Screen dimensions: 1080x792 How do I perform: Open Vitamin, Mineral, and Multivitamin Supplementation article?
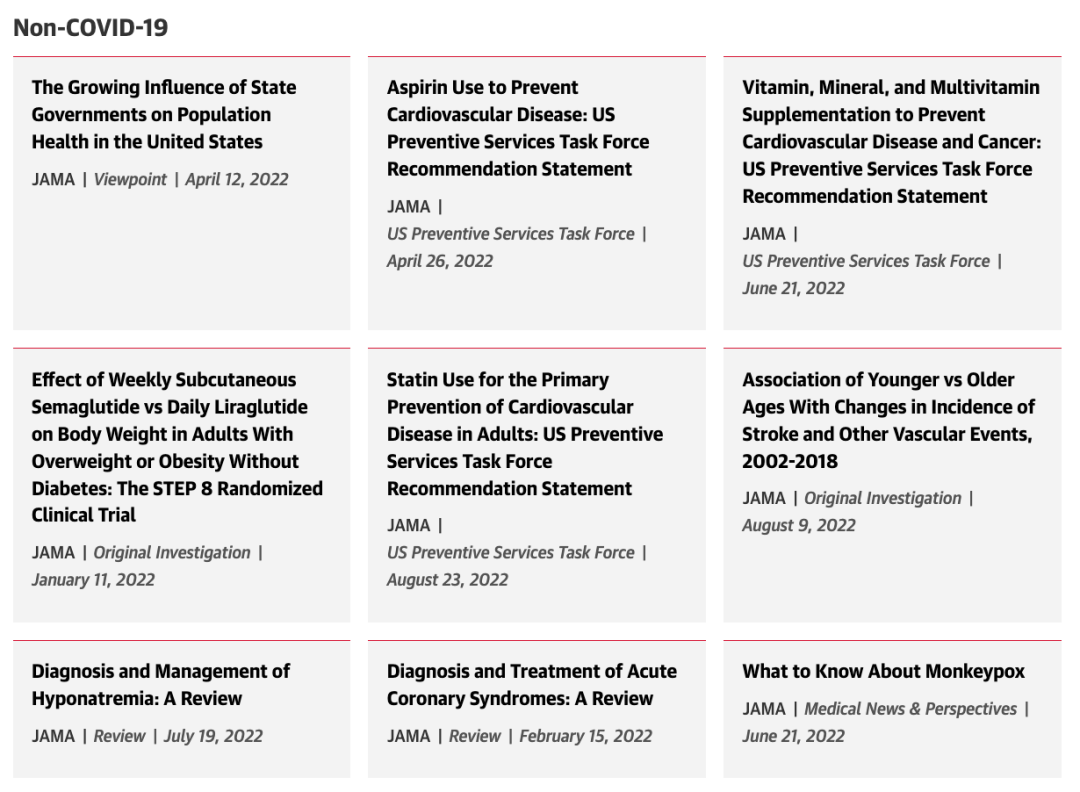(x=891, y=142)
